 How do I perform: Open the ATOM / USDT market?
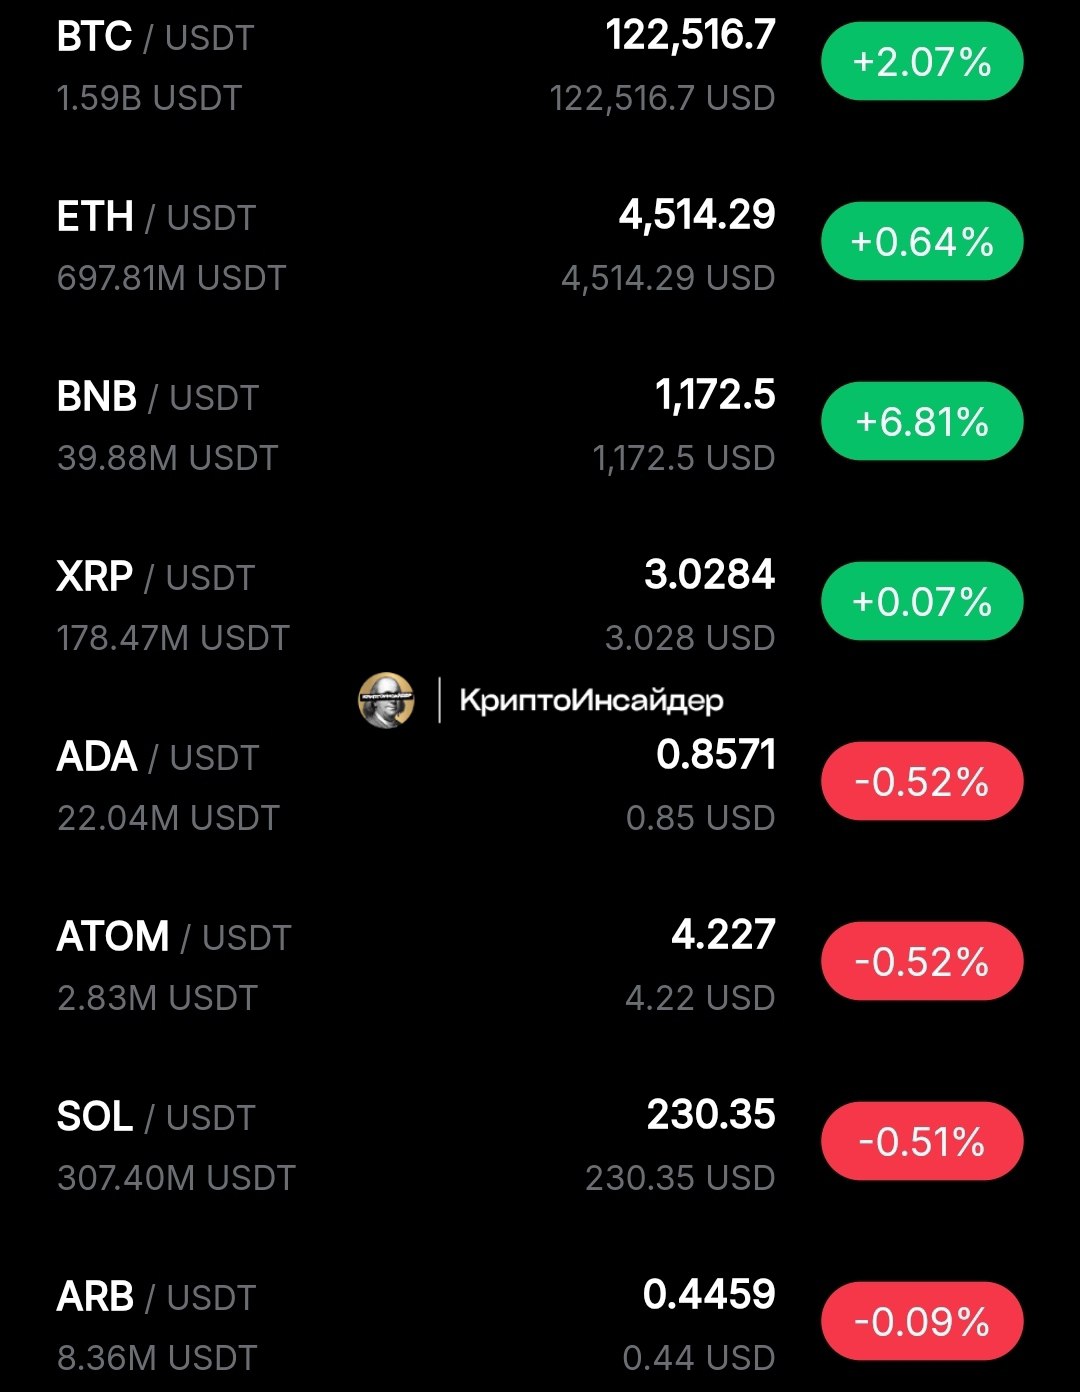pyautogui.click(x=174, y=938)
